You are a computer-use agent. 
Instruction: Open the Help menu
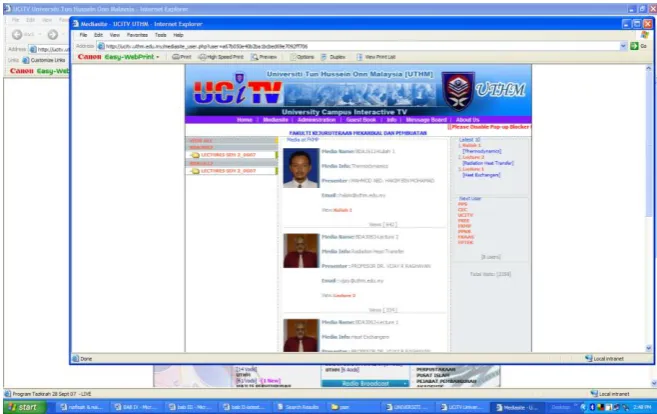[x=178, y=35]
